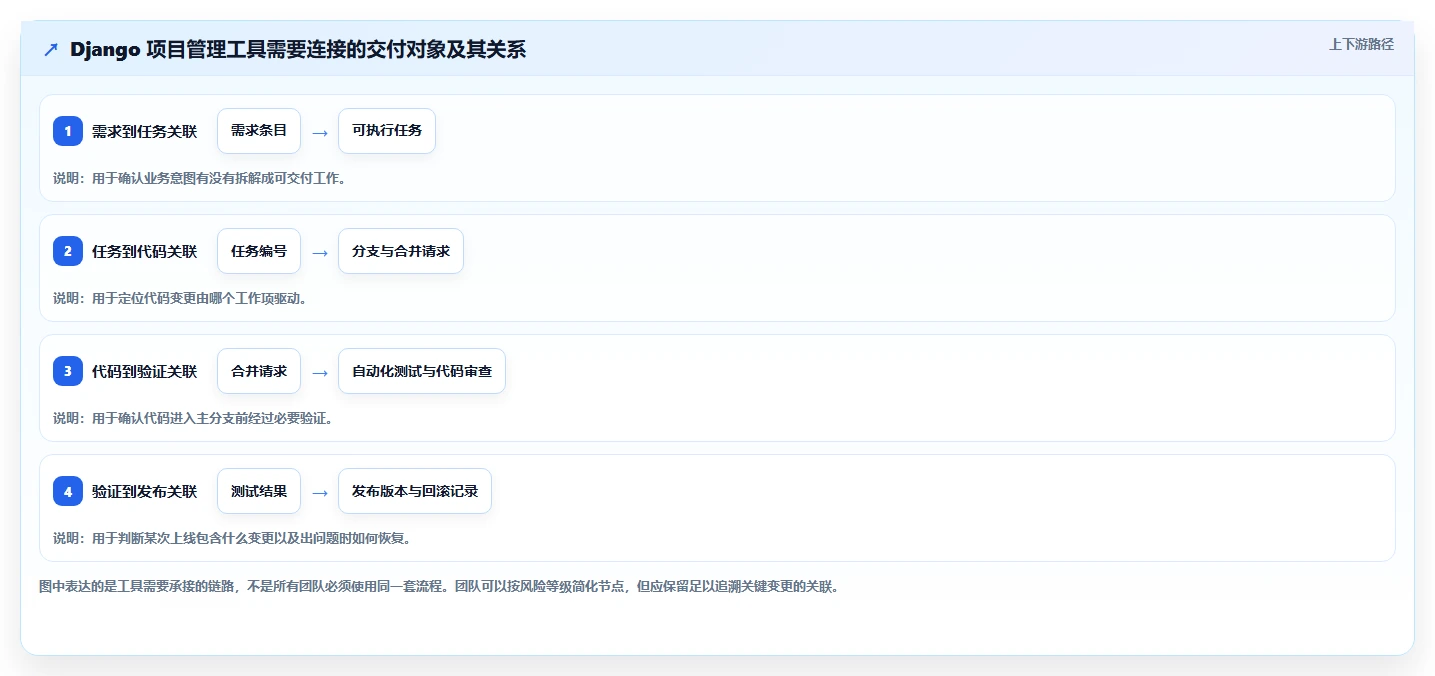Select the step 4 number badge
1435x676 pixels.
(x=68, y=491)
